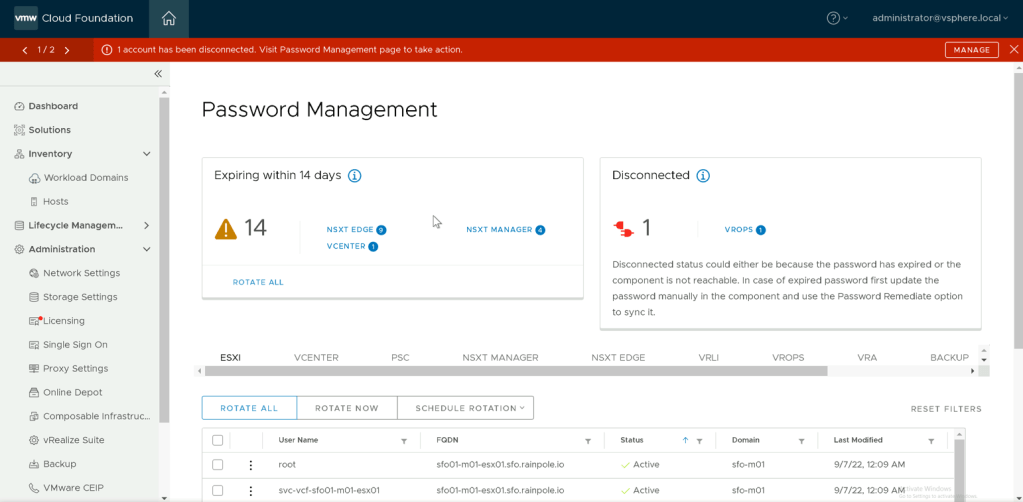The width and height of the screenshot is (1023, 502).
Task: Go to next notification in banner
Action: coord(67,50)
